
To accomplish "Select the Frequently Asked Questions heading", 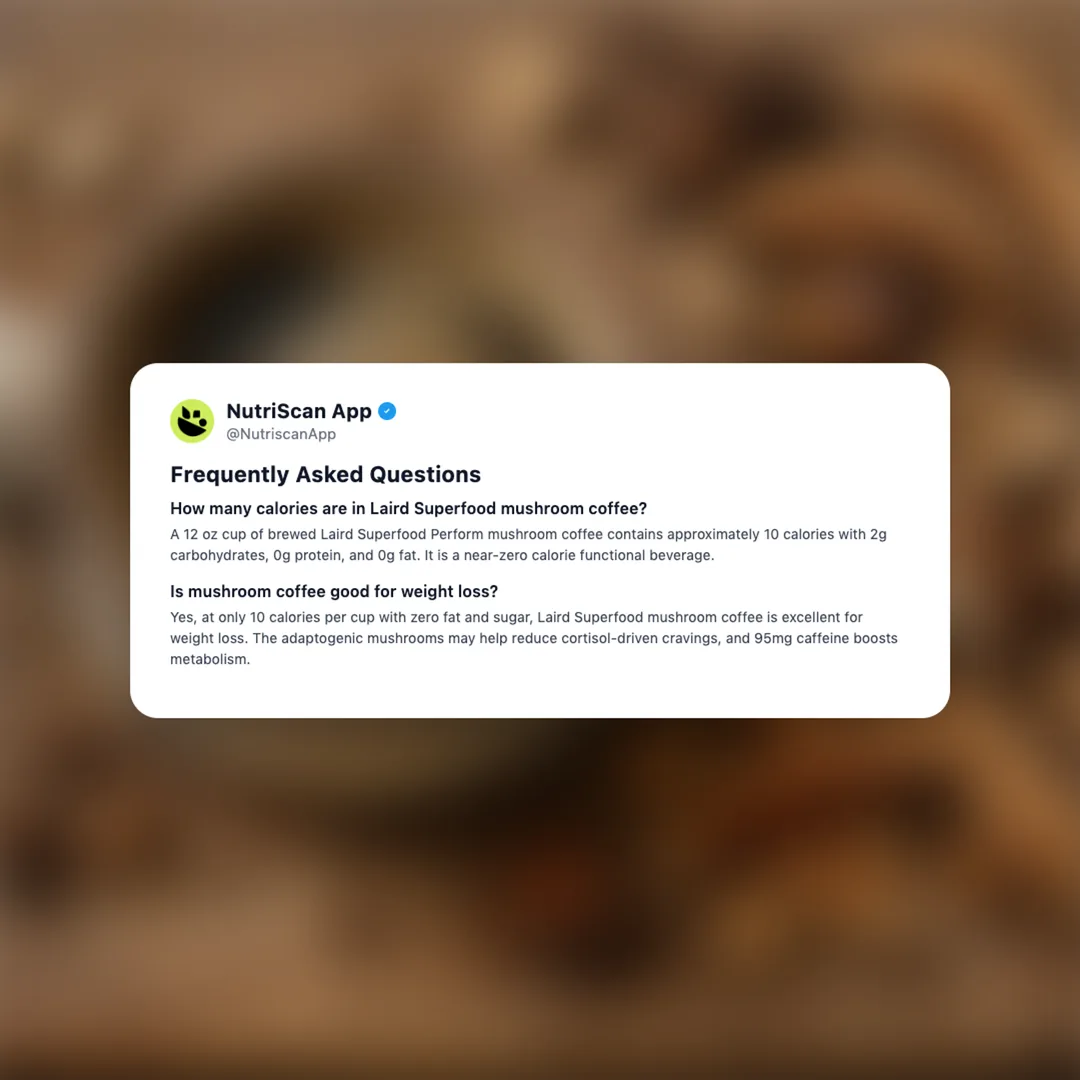I will (325, 475).
